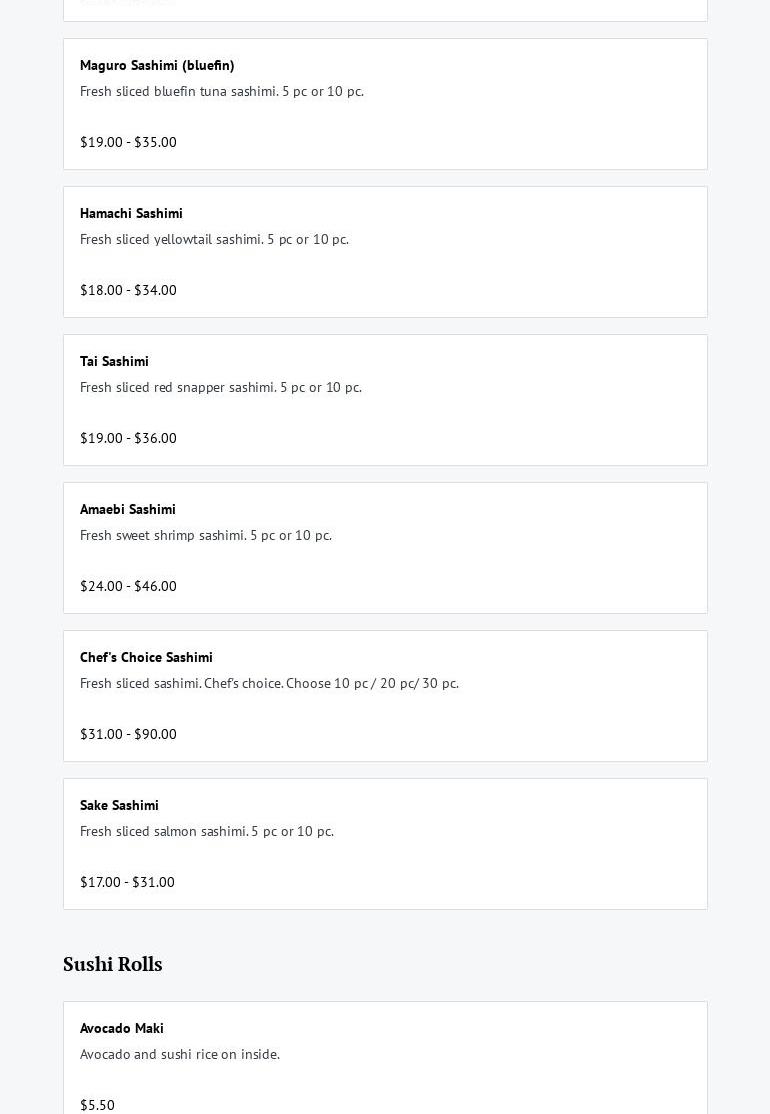Click the Sushi Rolls section heading
This screenshot has width=770, height=1114.
(113, 964)
